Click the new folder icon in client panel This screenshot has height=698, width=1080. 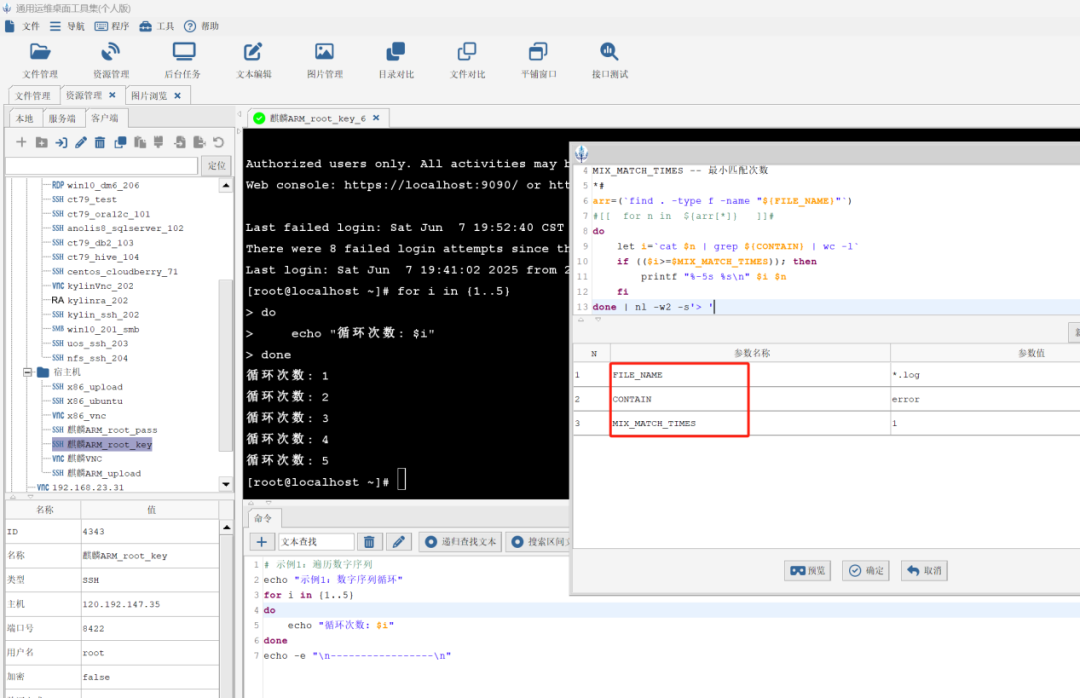(41, 142)
